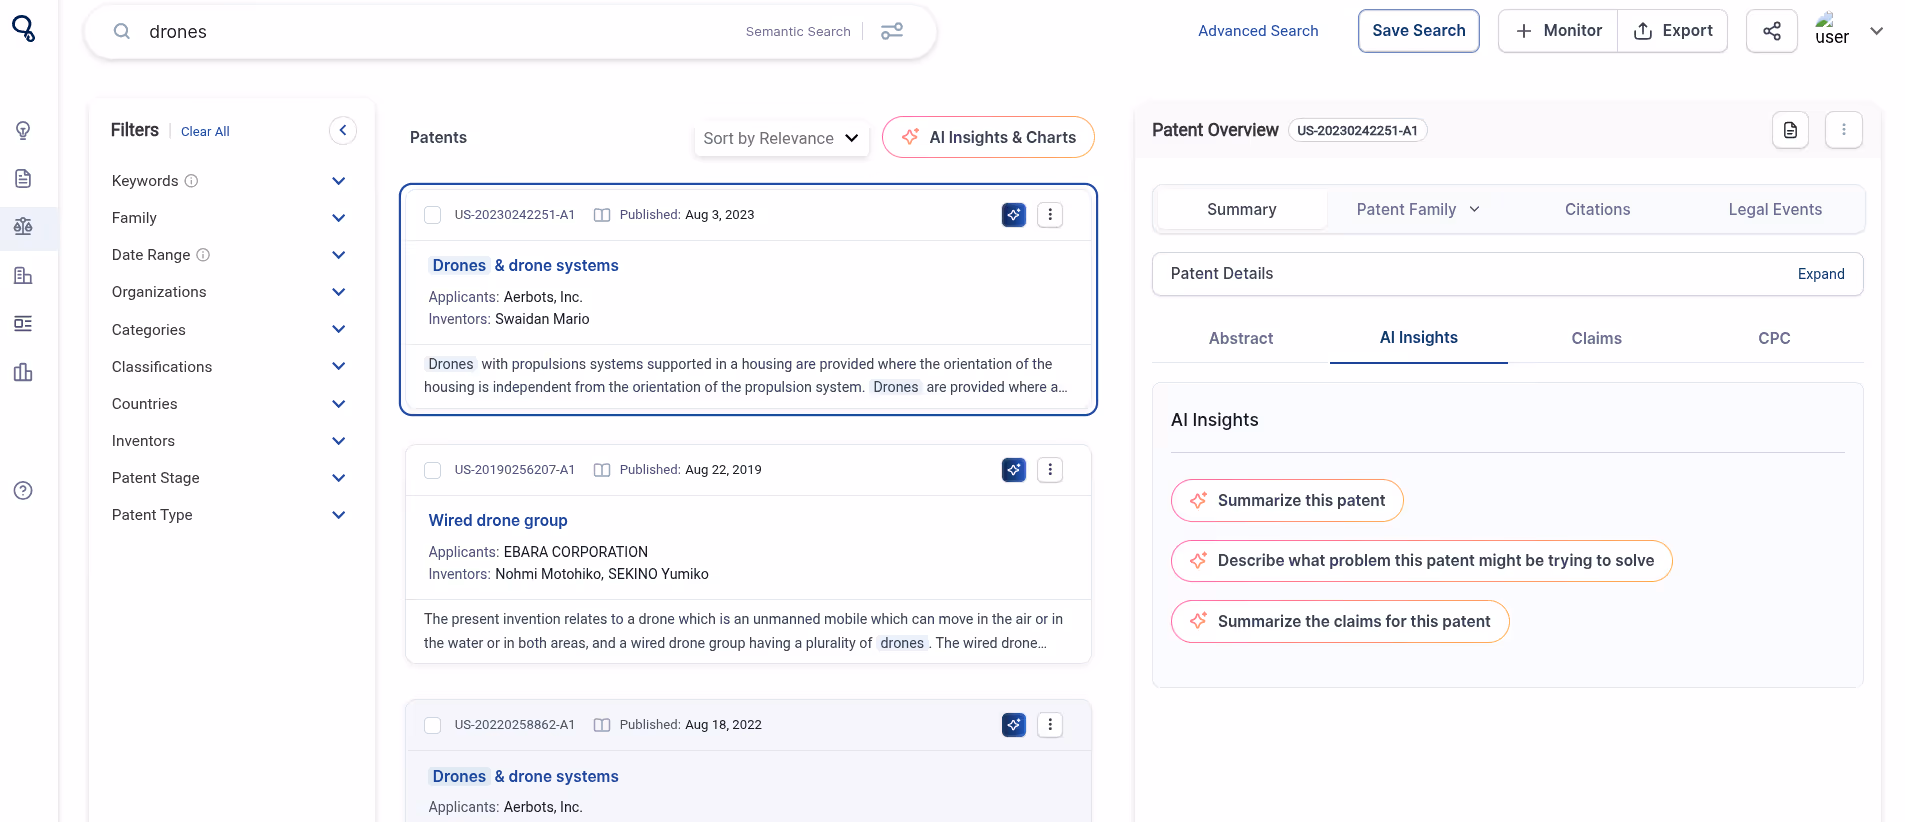Open the news list sidebar icon
Screen dimensions: 1905x822
pos(23,323)
